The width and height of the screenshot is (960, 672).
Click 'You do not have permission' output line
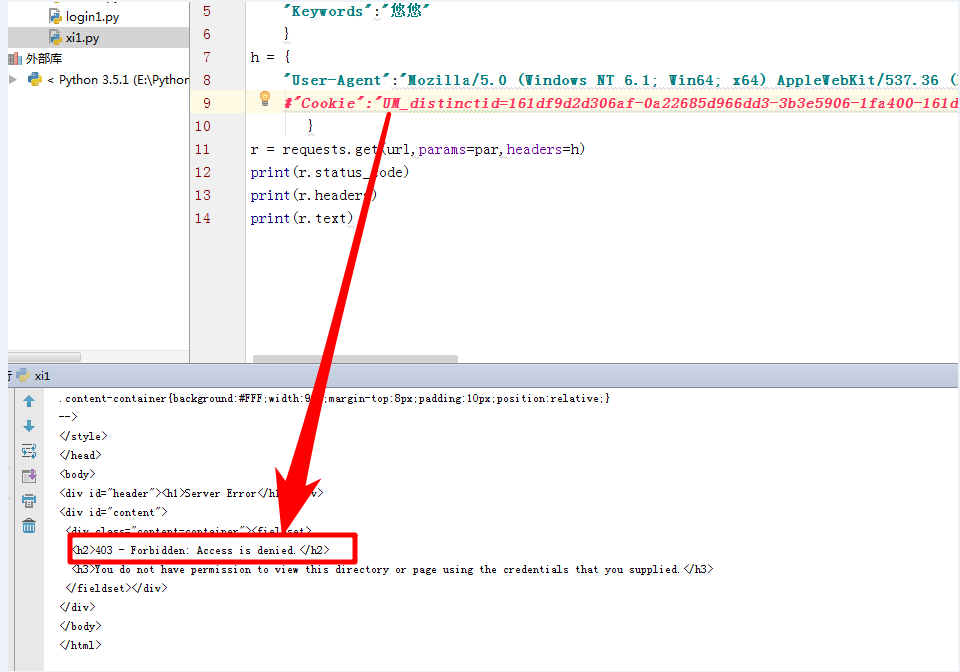pyautogui.click(x=392, y=569)
